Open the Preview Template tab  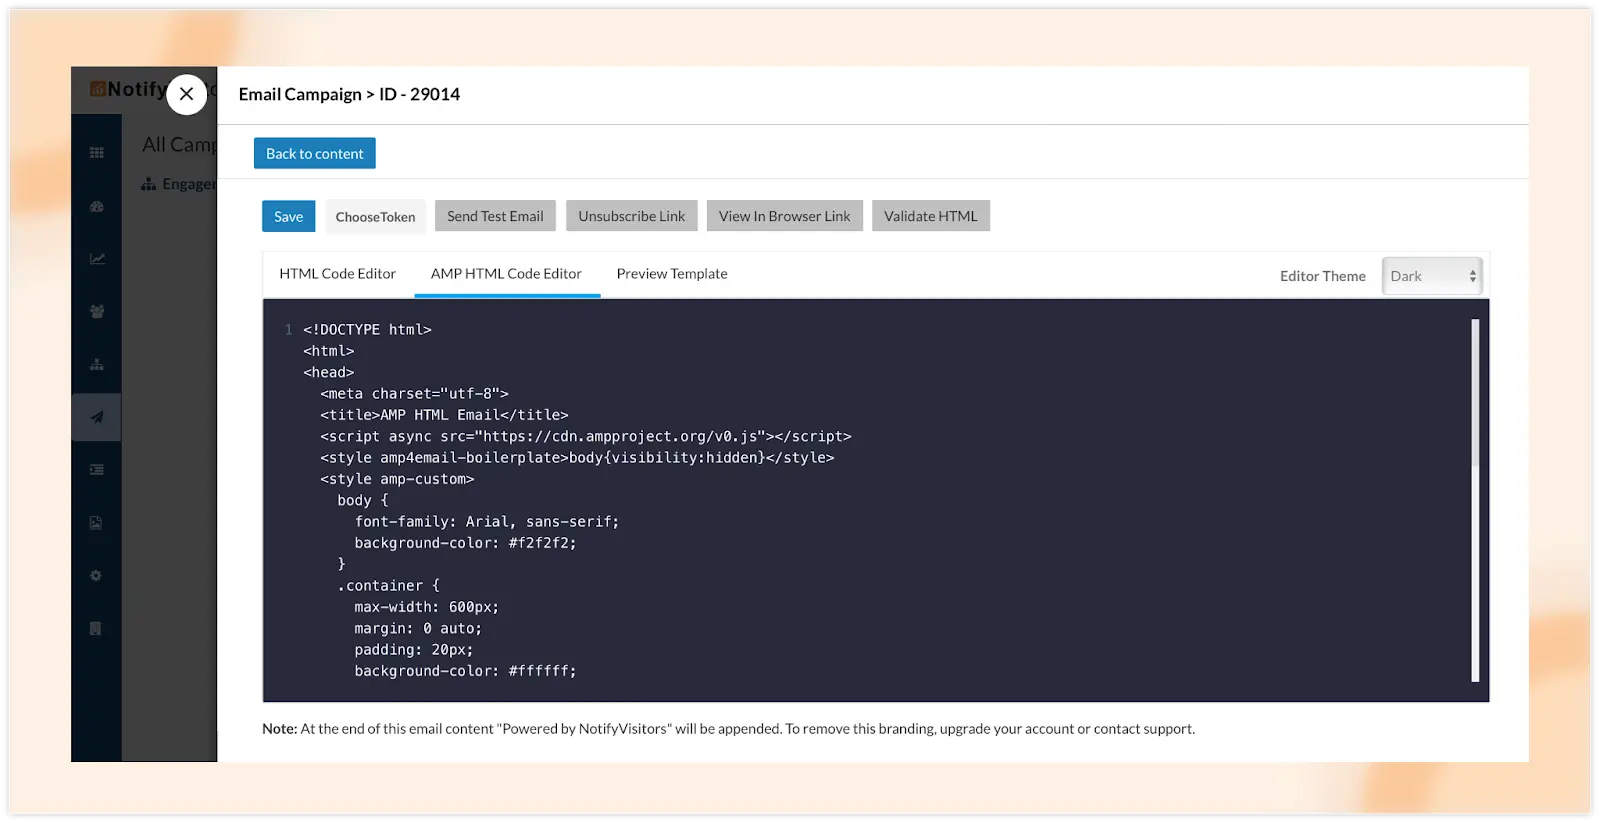(671, 274)
